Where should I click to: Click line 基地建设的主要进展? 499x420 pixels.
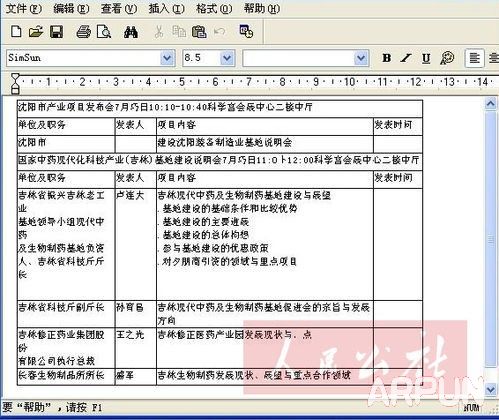[206, 222]
